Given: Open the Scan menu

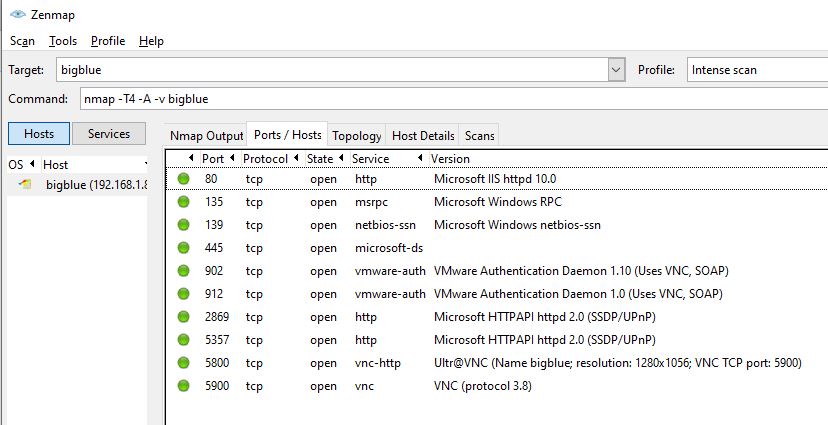Looking at the screenshot, I should coord(22,41).
